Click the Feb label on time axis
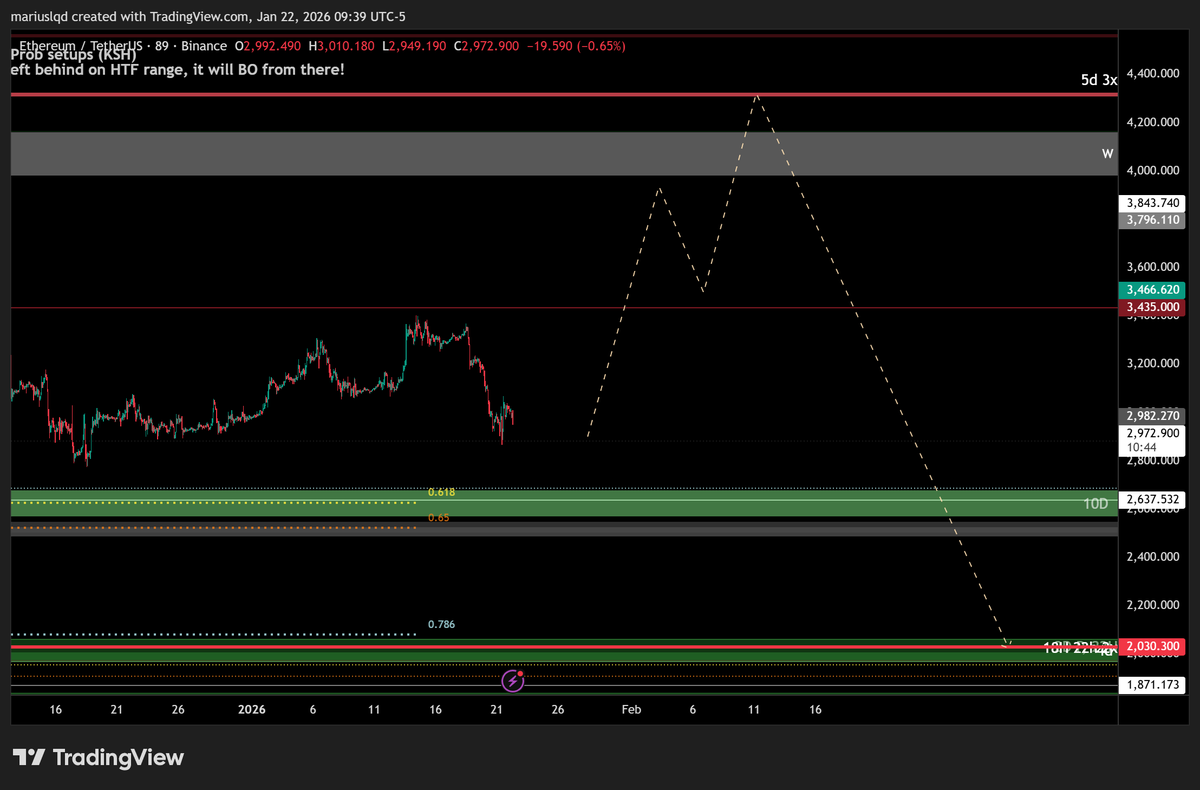The image size is (1200, 790). [x=631, y=710]
